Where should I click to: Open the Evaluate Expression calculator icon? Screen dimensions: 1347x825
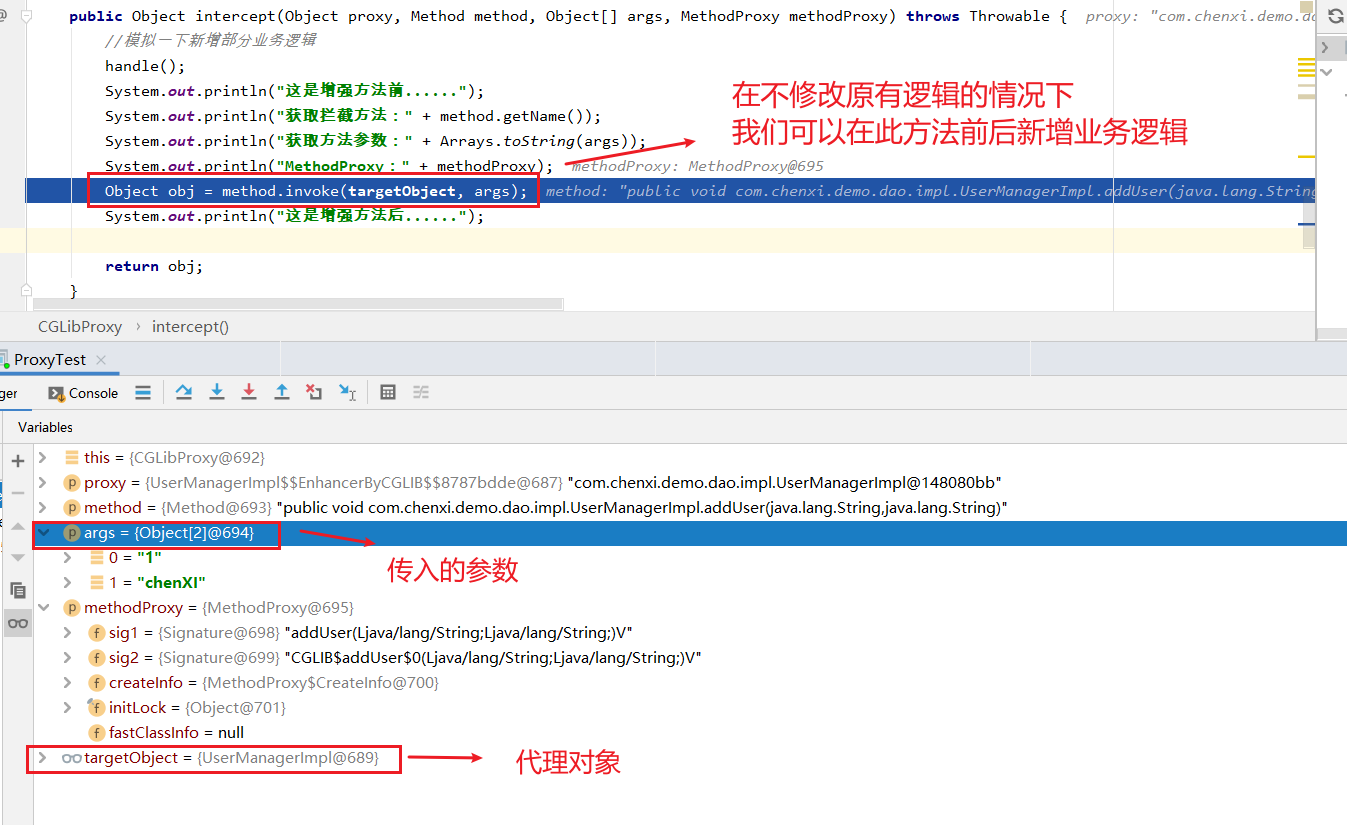pos(389,392)
